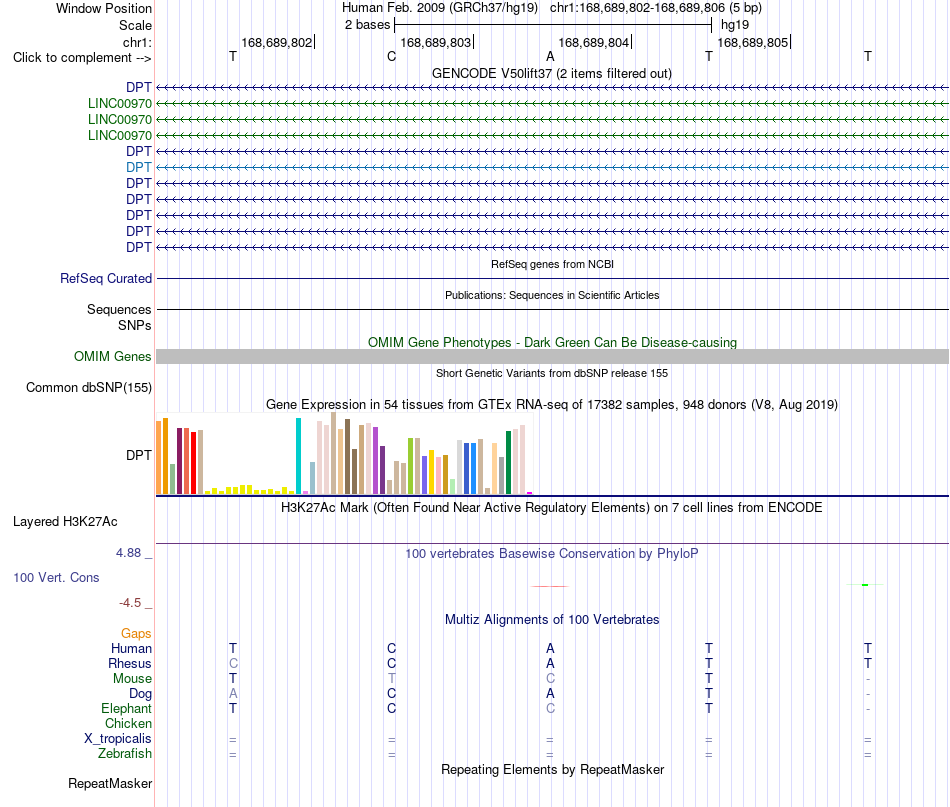
Task: Click '100 vertebrates Basewise Conservation by PhyloP' title
Action: tap(552, 553)
